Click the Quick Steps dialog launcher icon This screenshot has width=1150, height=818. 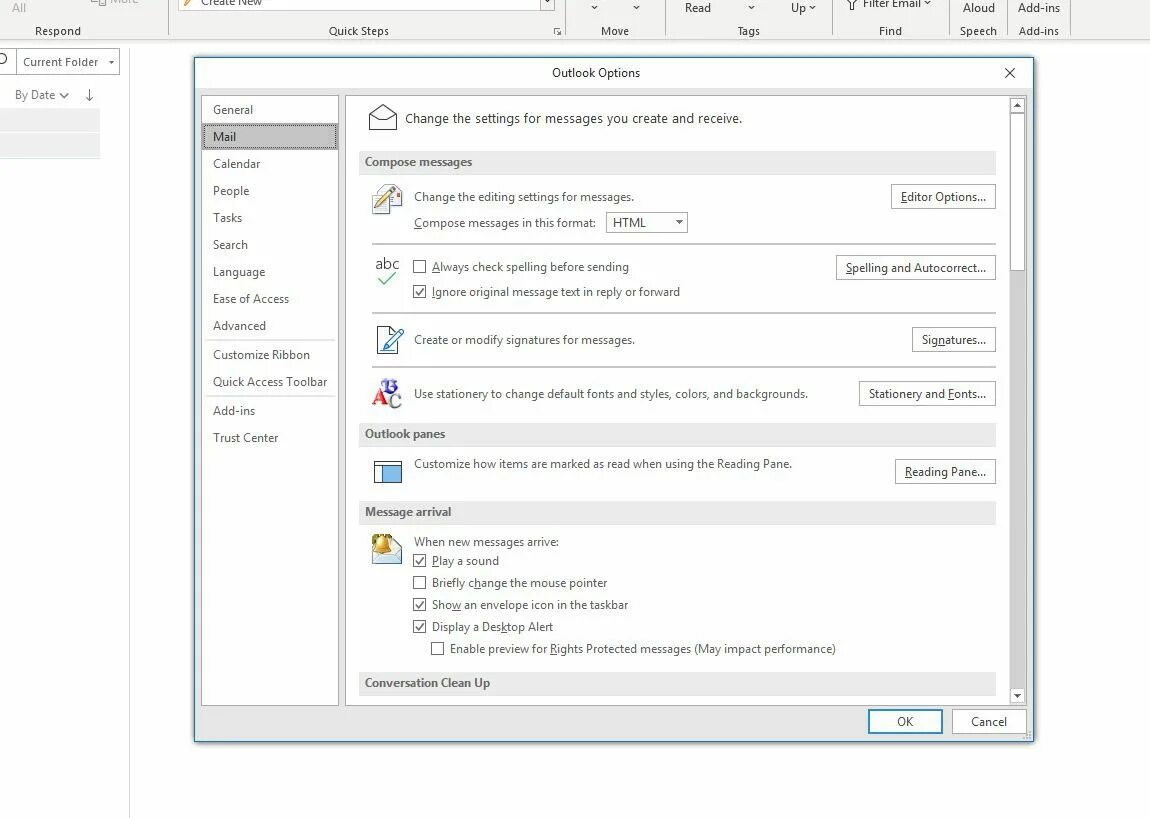pos(557,32)
